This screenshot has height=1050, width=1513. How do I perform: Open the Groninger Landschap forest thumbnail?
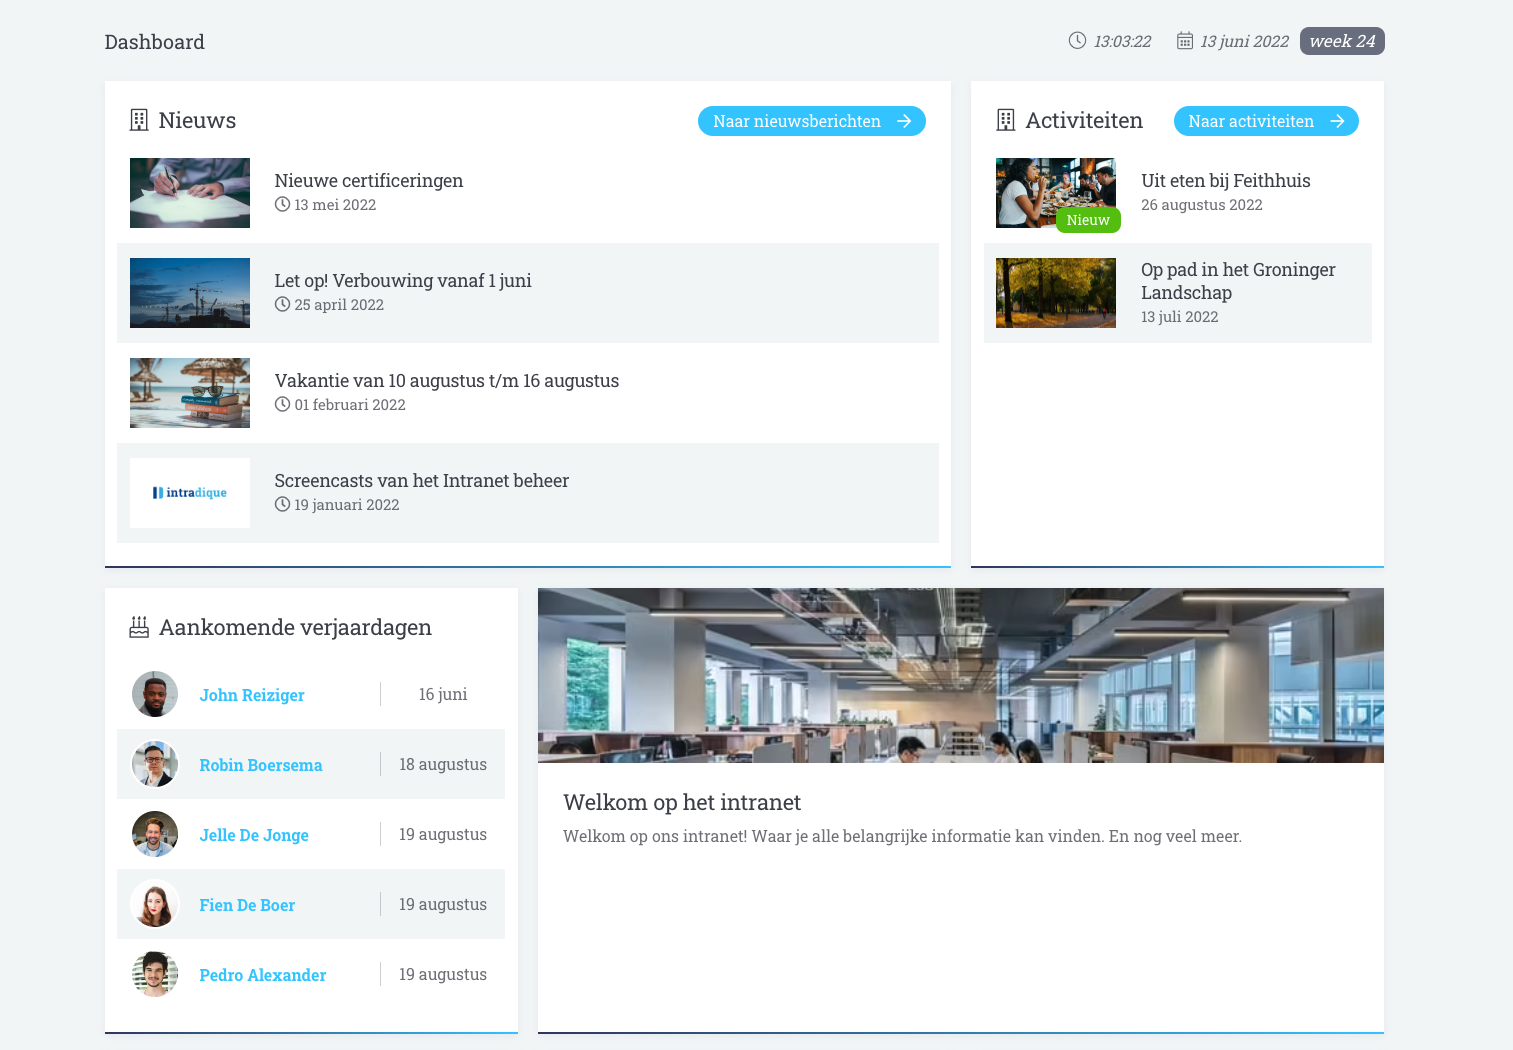pos(1056,293)
